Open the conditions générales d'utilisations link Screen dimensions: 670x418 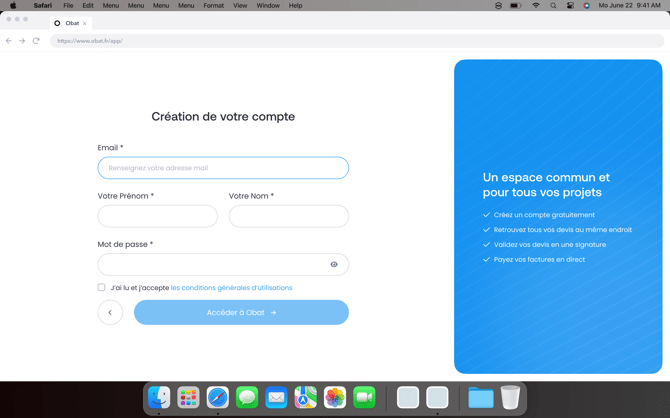pyautogui.click(x=231, y=288)
